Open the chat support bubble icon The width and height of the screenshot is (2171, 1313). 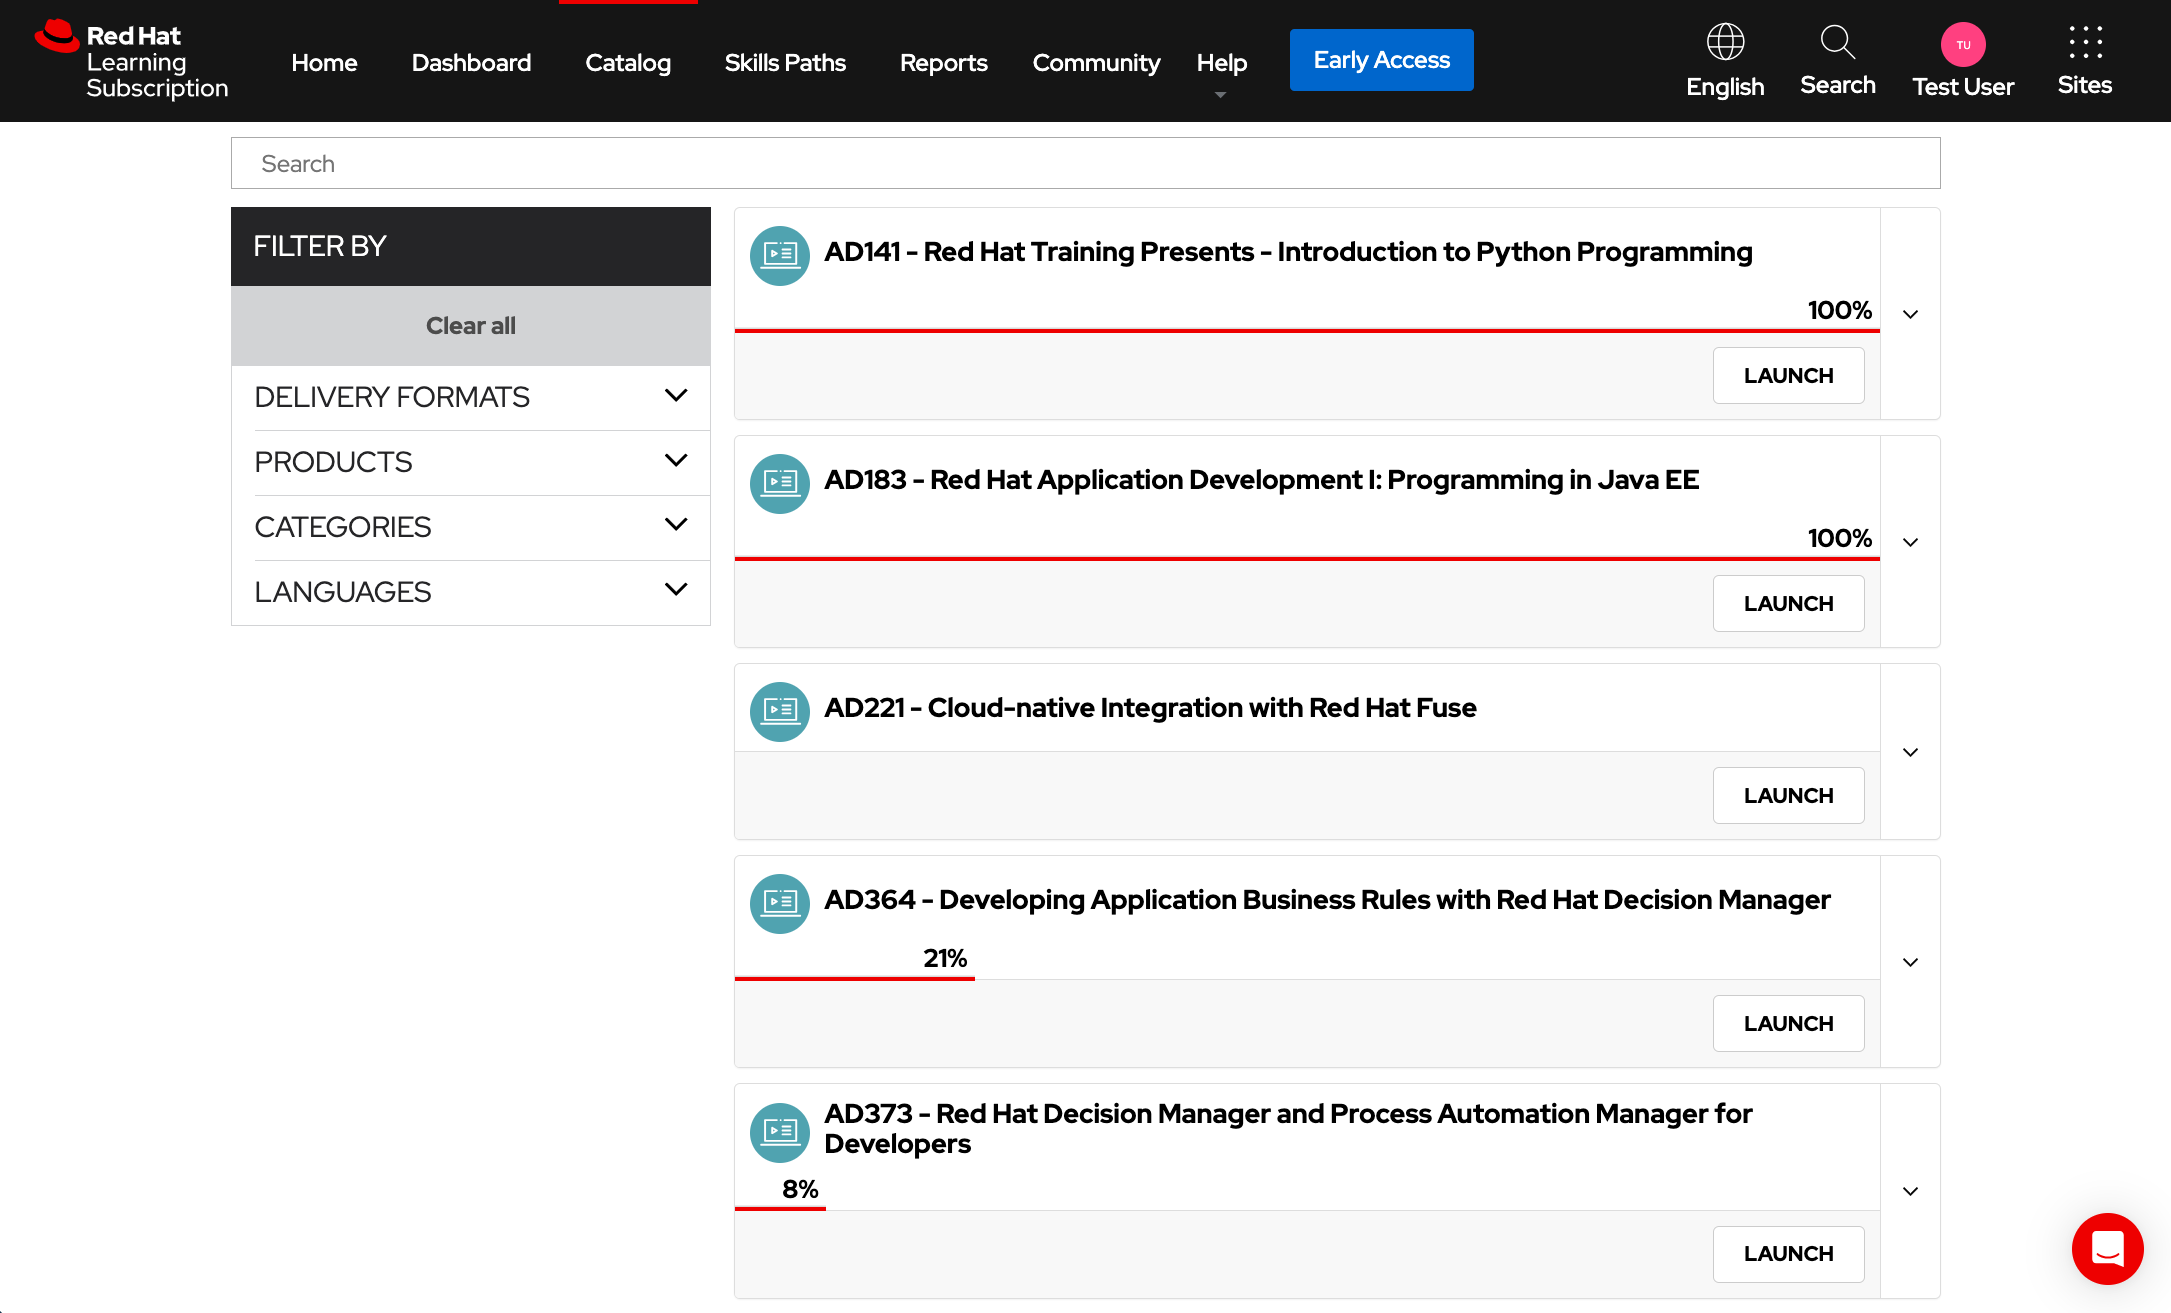point(2108,1249)
